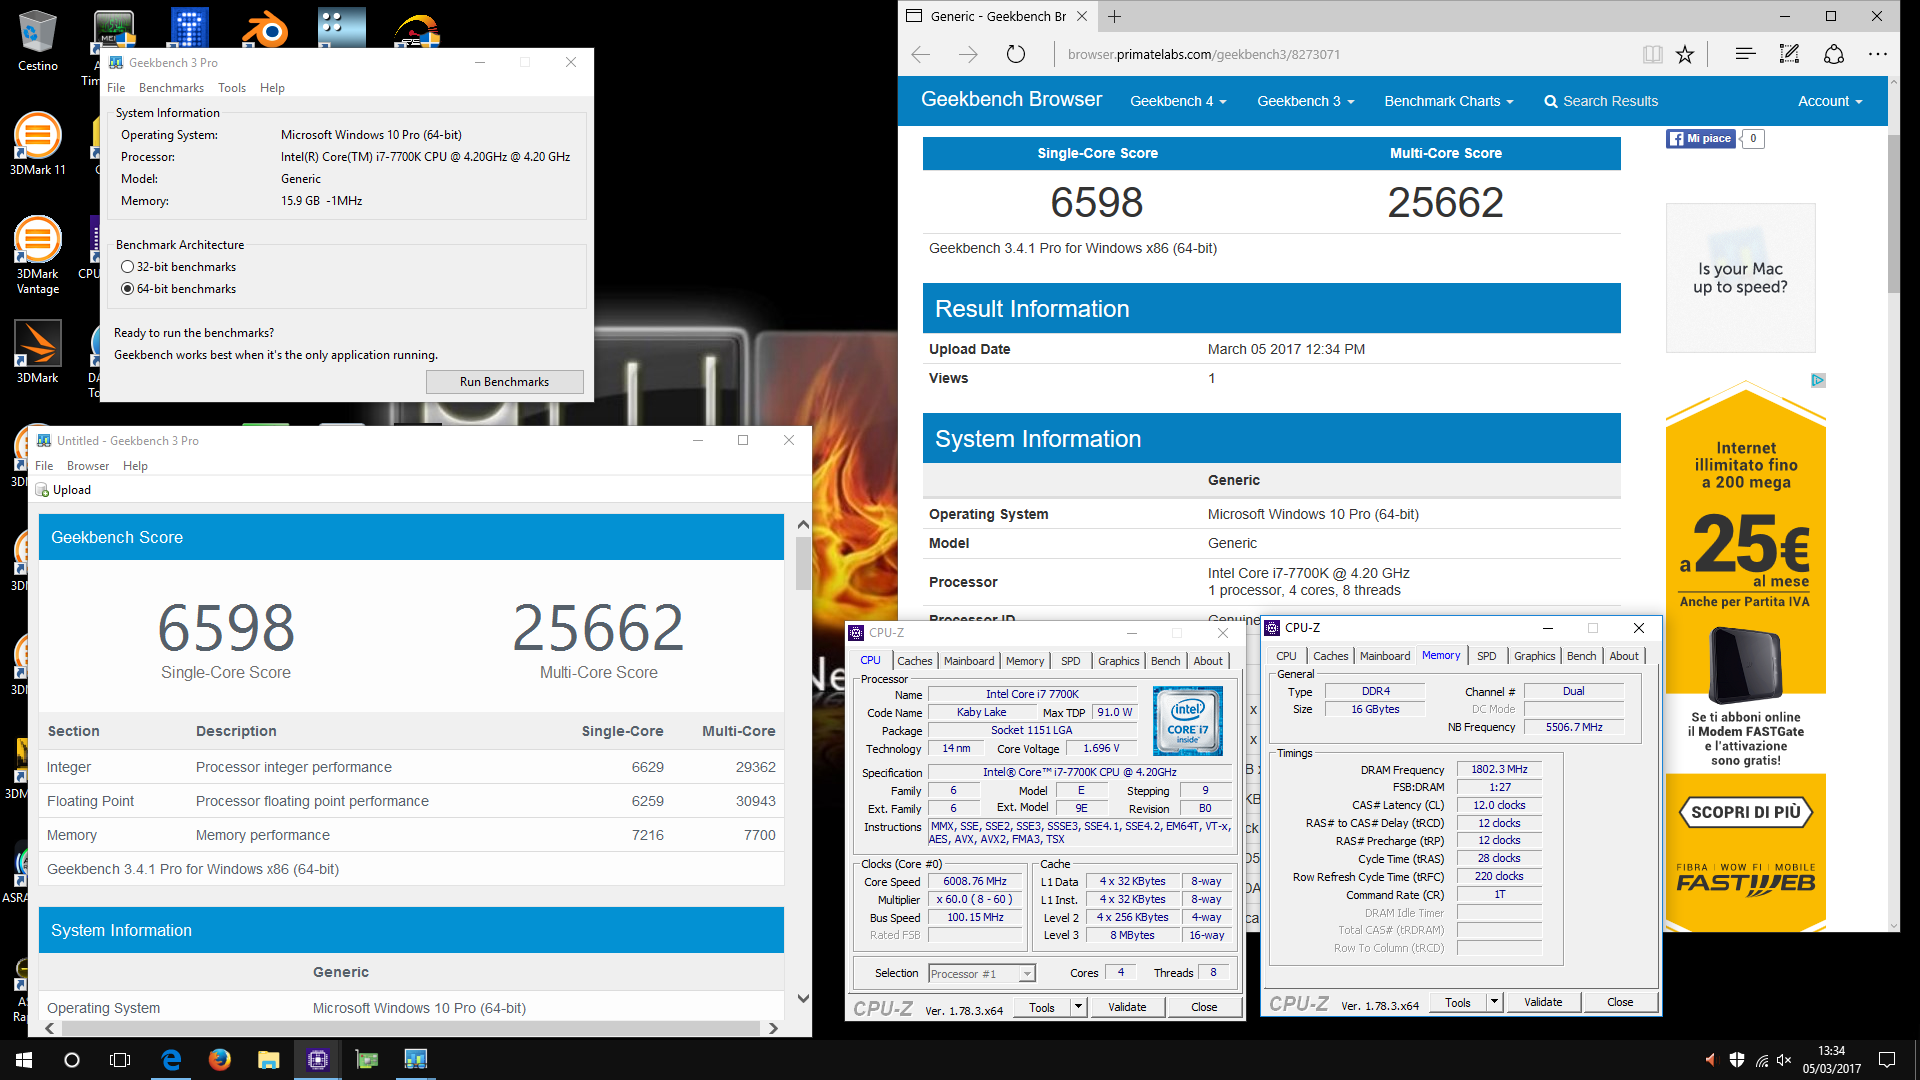Open File Explorer from the taskbar
The height and width of the screenshot is (1080, 1920).
click(x=268, y=1060)
